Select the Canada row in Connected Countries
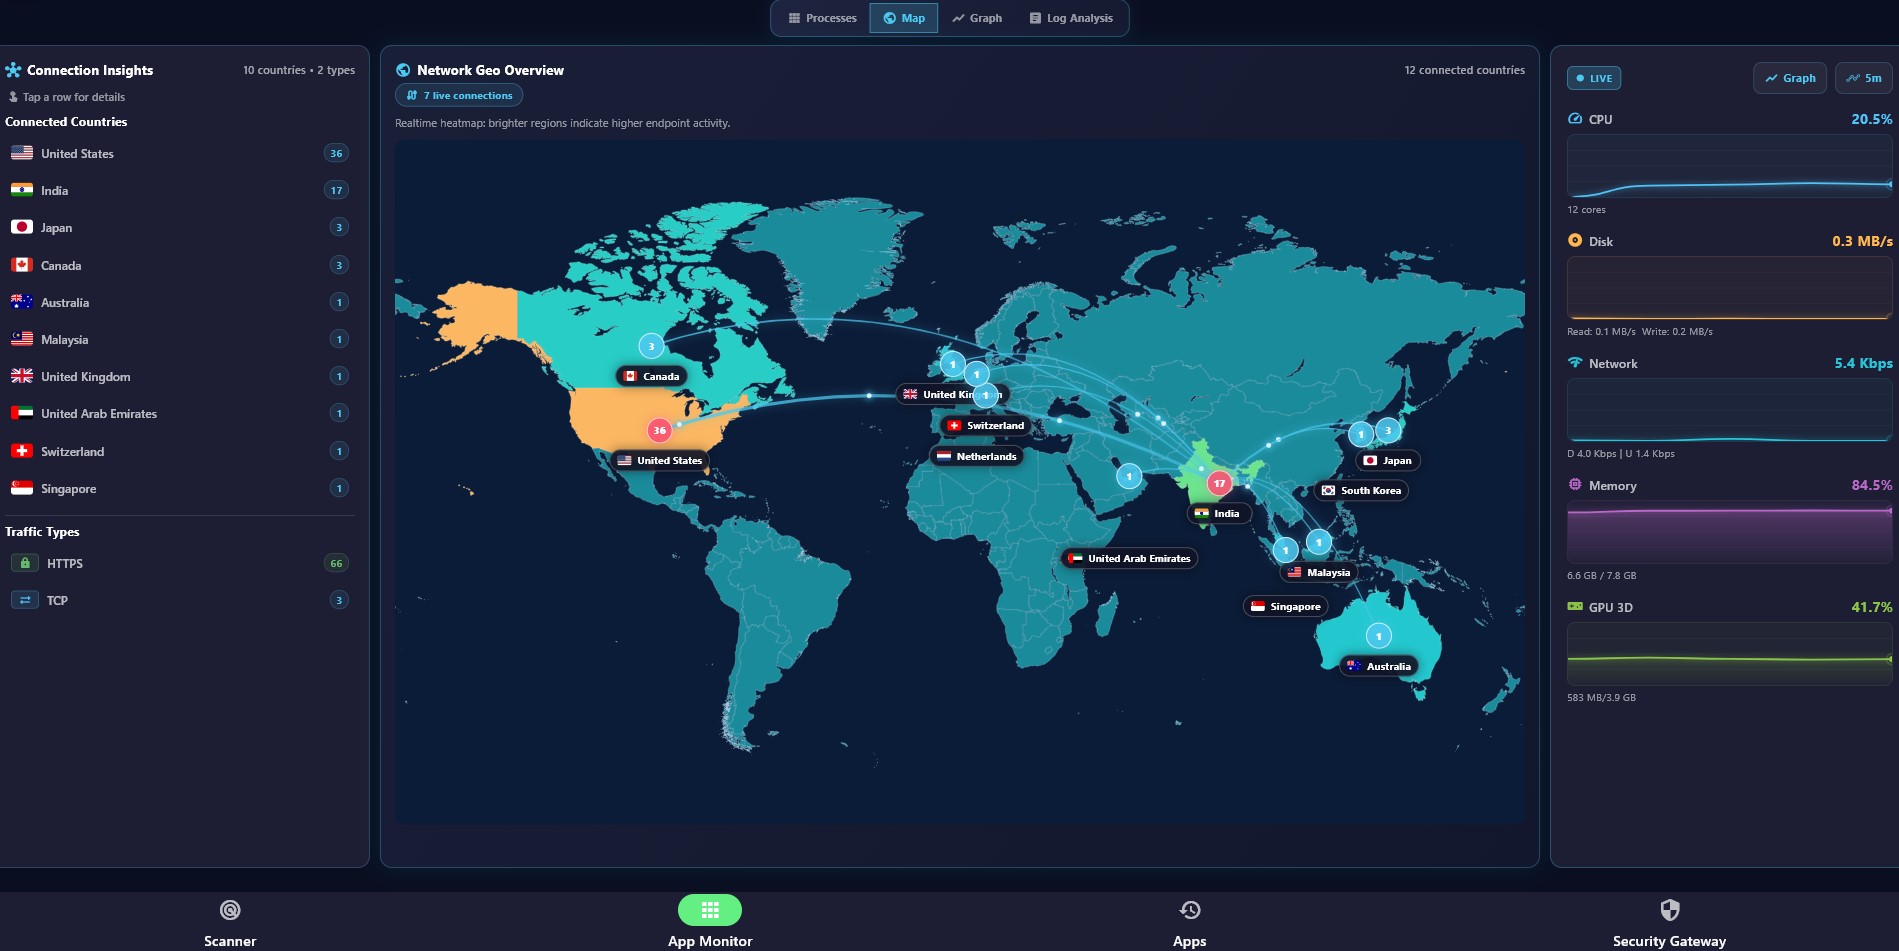The height and width of the screenshot is (951, 1899). tap(180, 265)
